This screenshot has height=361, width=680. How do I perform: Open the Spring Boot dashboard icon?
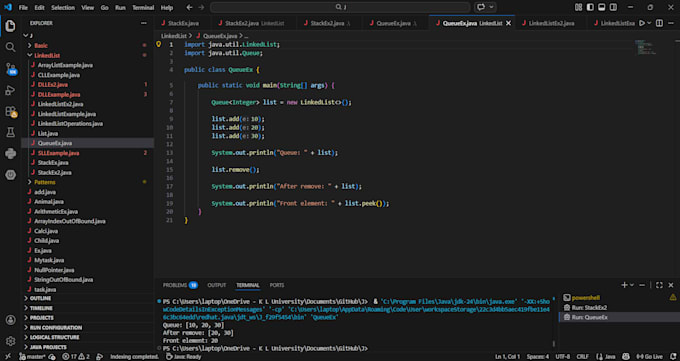pyautogui.click(x=10, y=174)
